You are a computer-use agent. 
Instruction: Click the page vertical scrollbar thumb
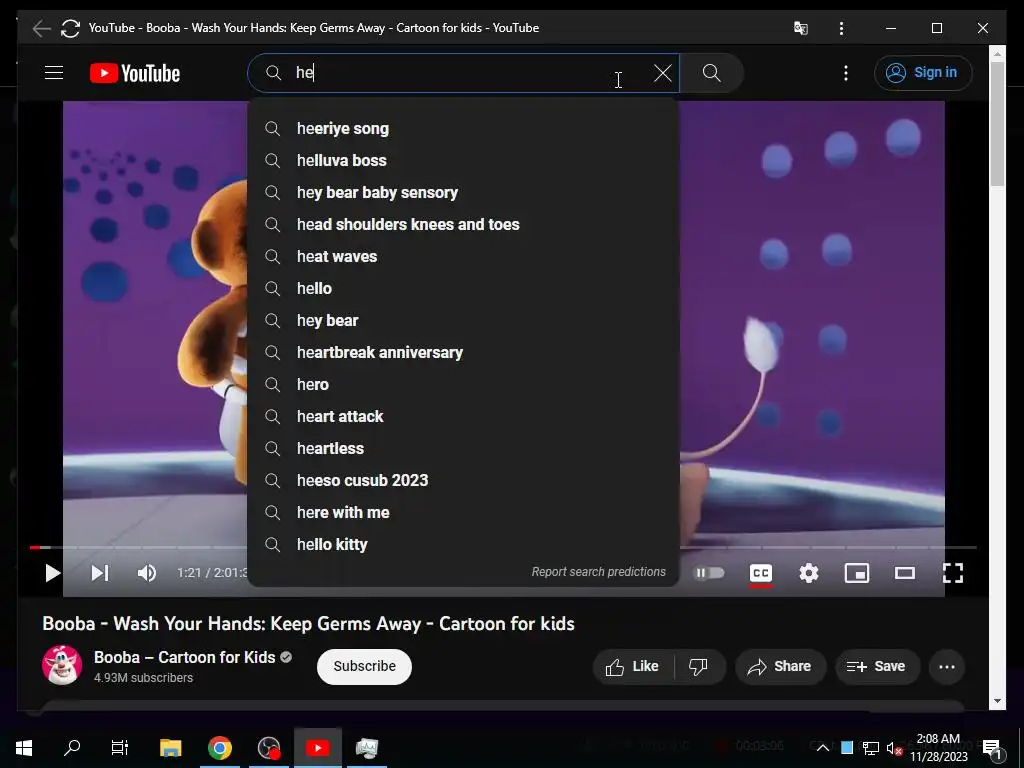tap(997, 124)
